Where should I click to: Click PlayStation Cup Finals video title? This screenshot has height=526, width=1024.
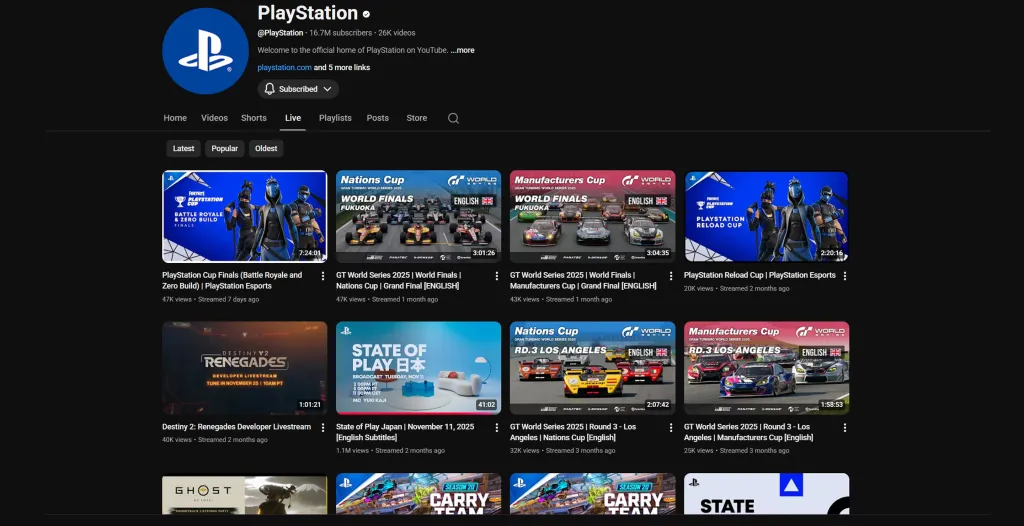pyautogui.click(x=232, y=280)
